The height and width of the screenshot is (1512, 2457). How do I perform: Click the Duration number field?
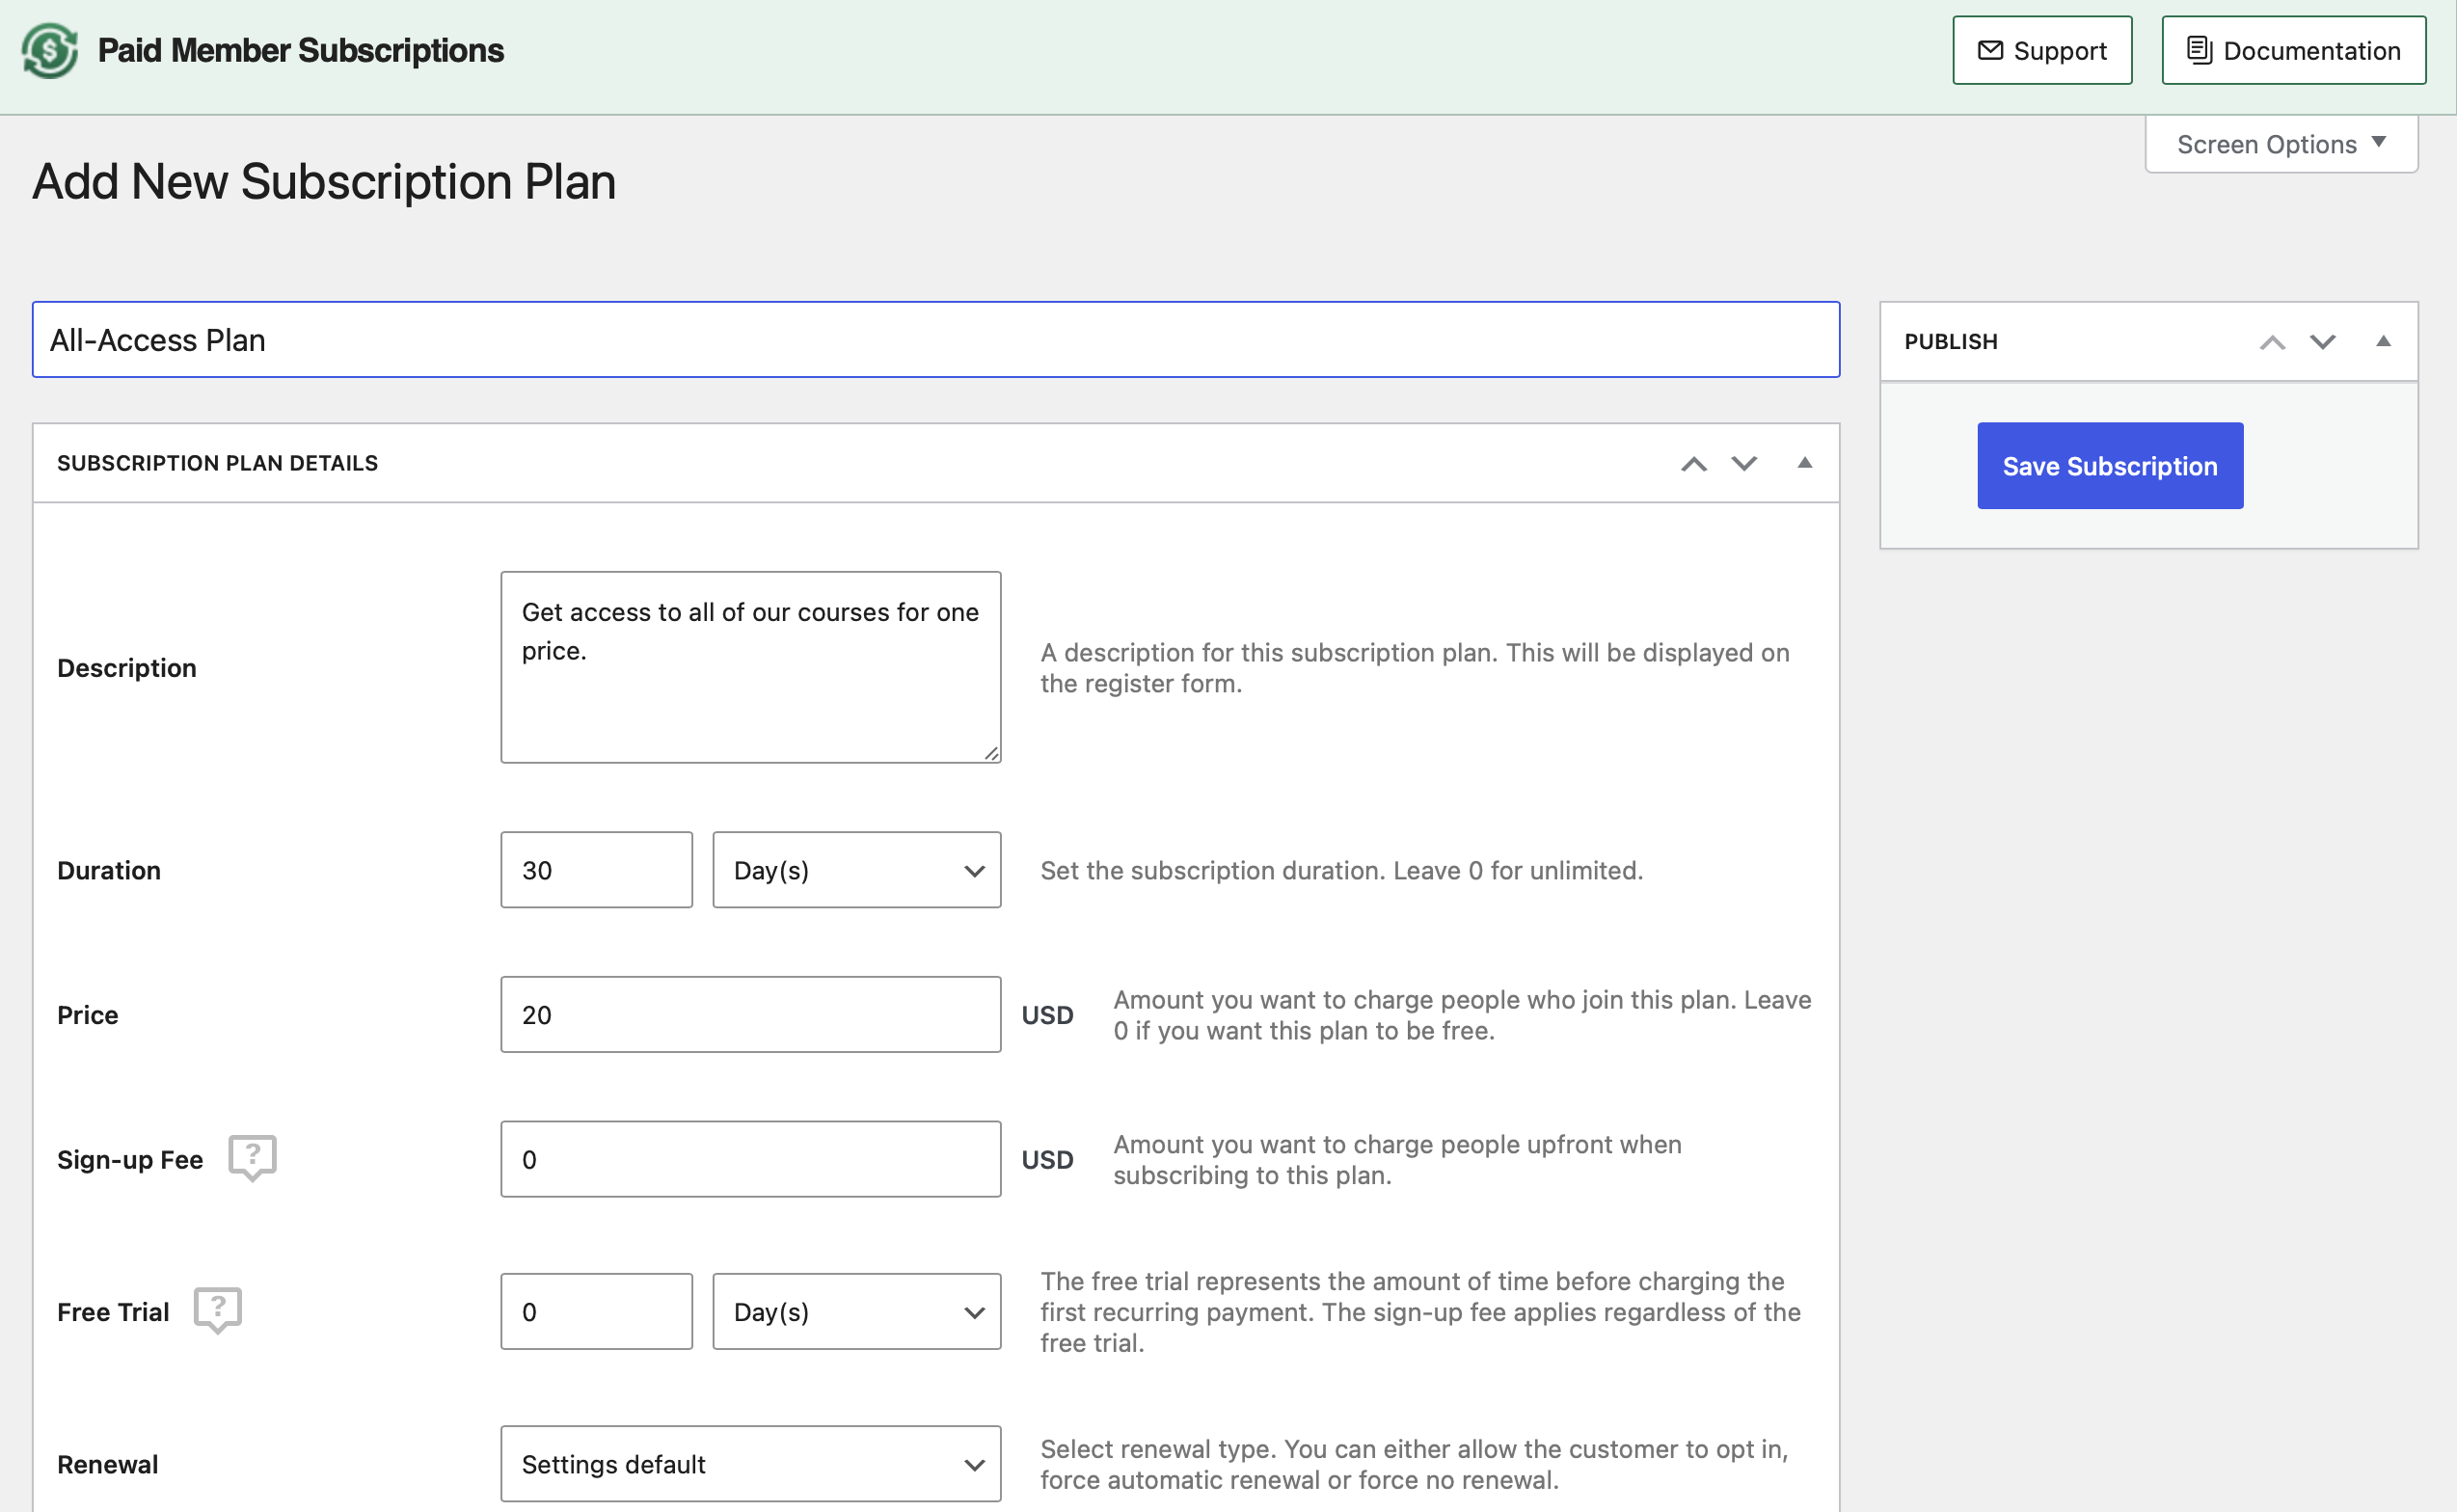point(596,870)
